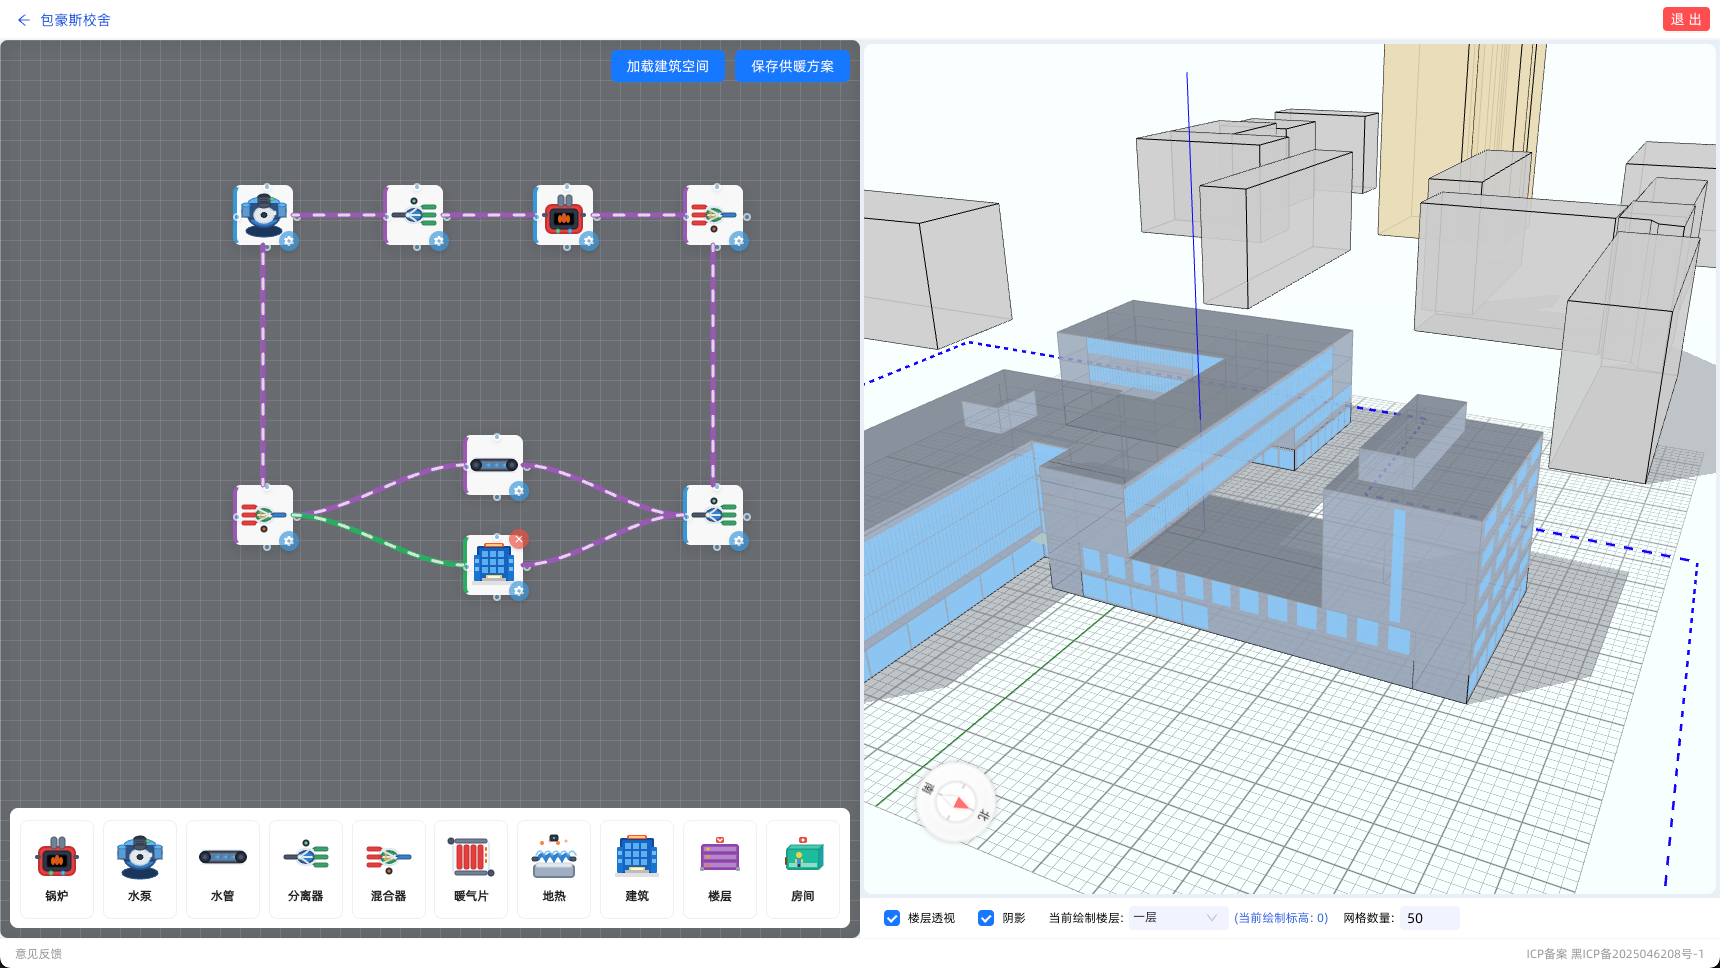The image size is (1720, 968).
Task: Select the 建筑 building component
Action: click(x=637, y=869)
